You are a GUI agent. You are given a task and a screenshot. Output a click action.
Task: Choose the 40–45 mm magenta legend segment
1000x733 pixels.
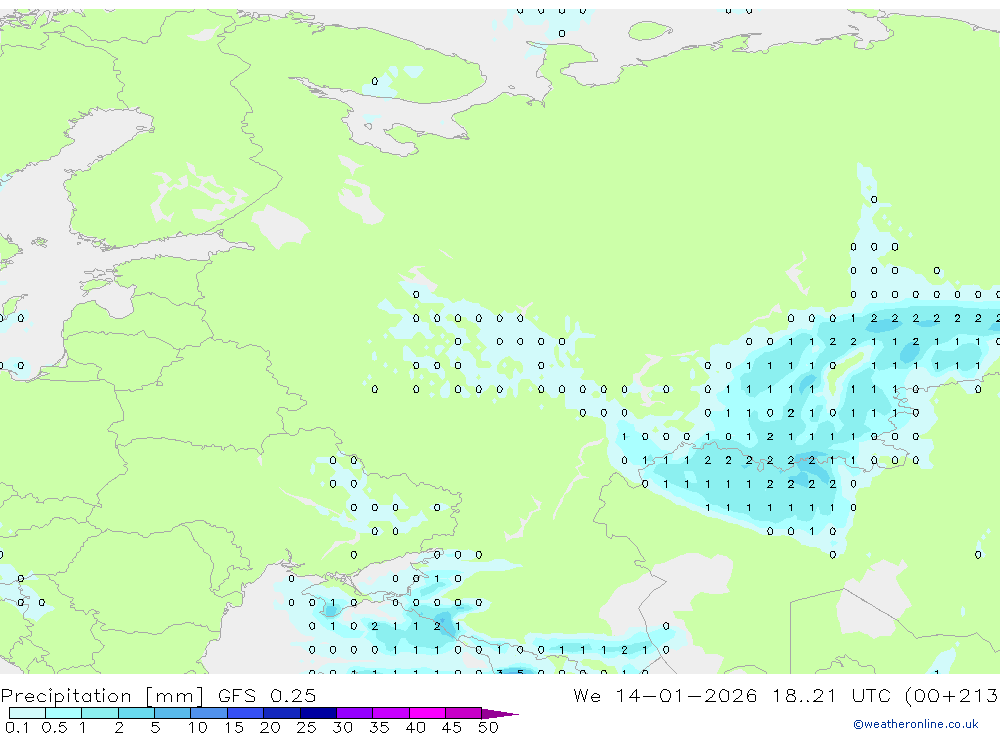point(427,713)
